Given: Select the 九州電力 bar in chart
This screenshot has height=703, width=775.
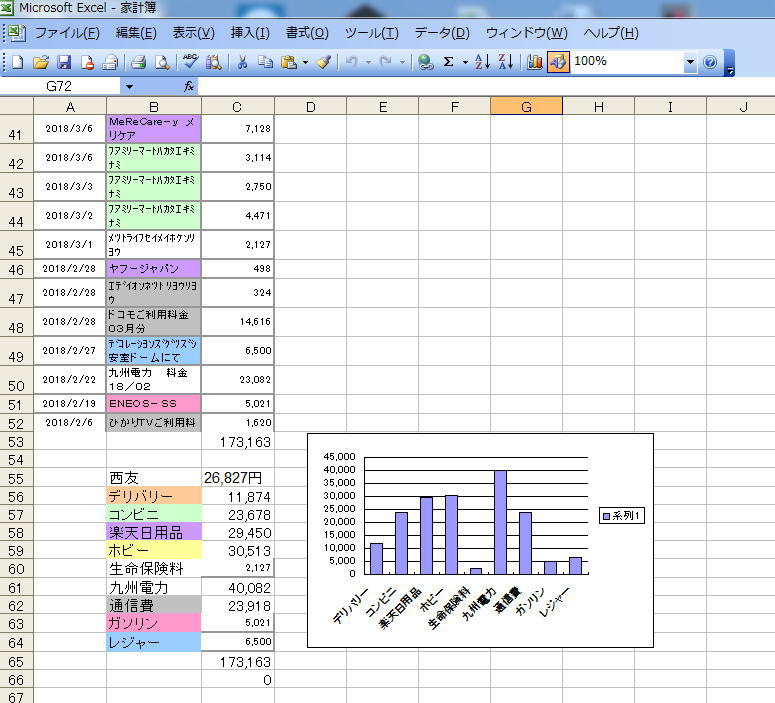Looking at the screenshot, I should tap(500, 522).
